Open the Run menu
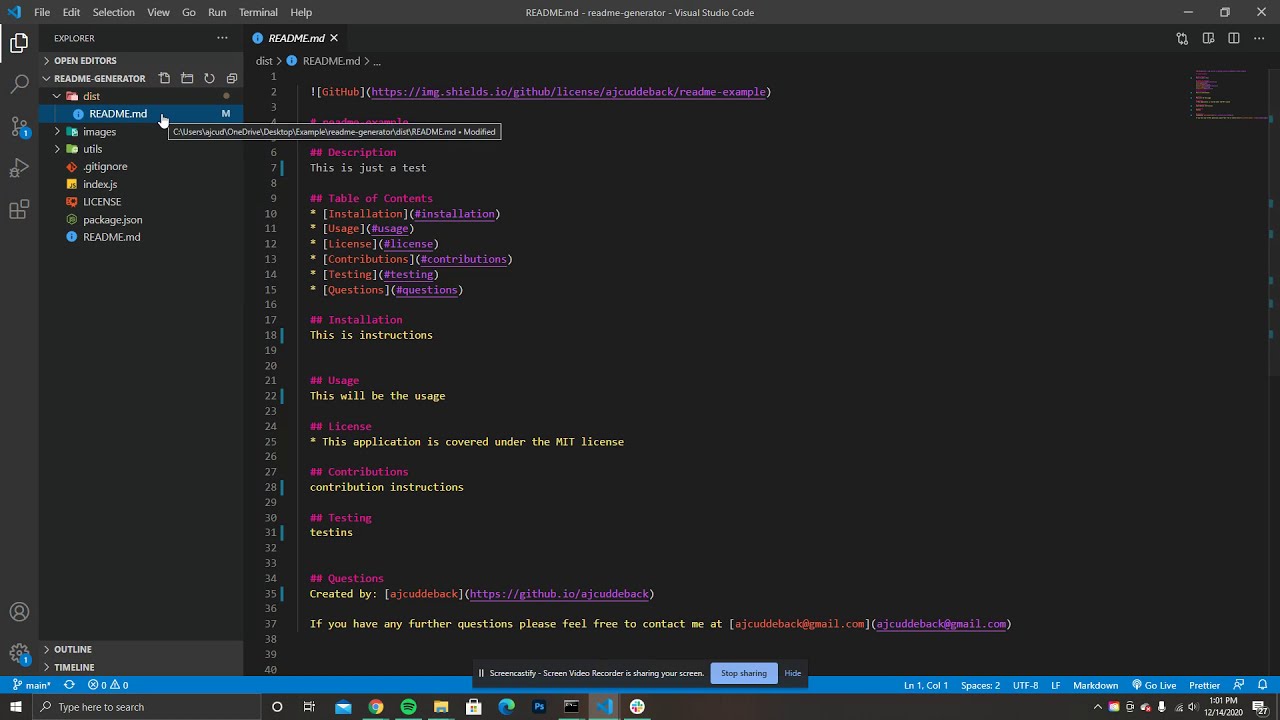1280x720 pixels. 217,12
